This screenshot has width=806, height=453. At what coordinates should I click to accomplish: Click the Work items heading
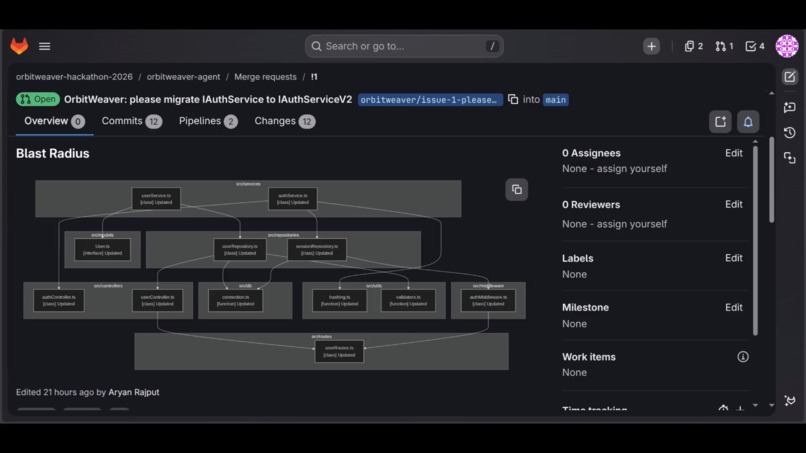tap(589, 357)
